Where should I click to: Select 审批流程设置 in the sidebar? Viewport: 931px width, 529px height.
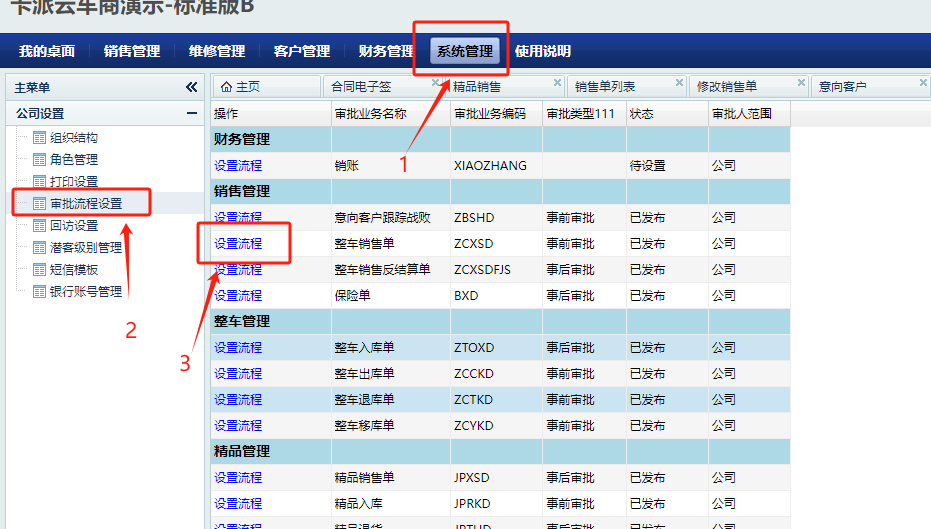coord(85,204)
